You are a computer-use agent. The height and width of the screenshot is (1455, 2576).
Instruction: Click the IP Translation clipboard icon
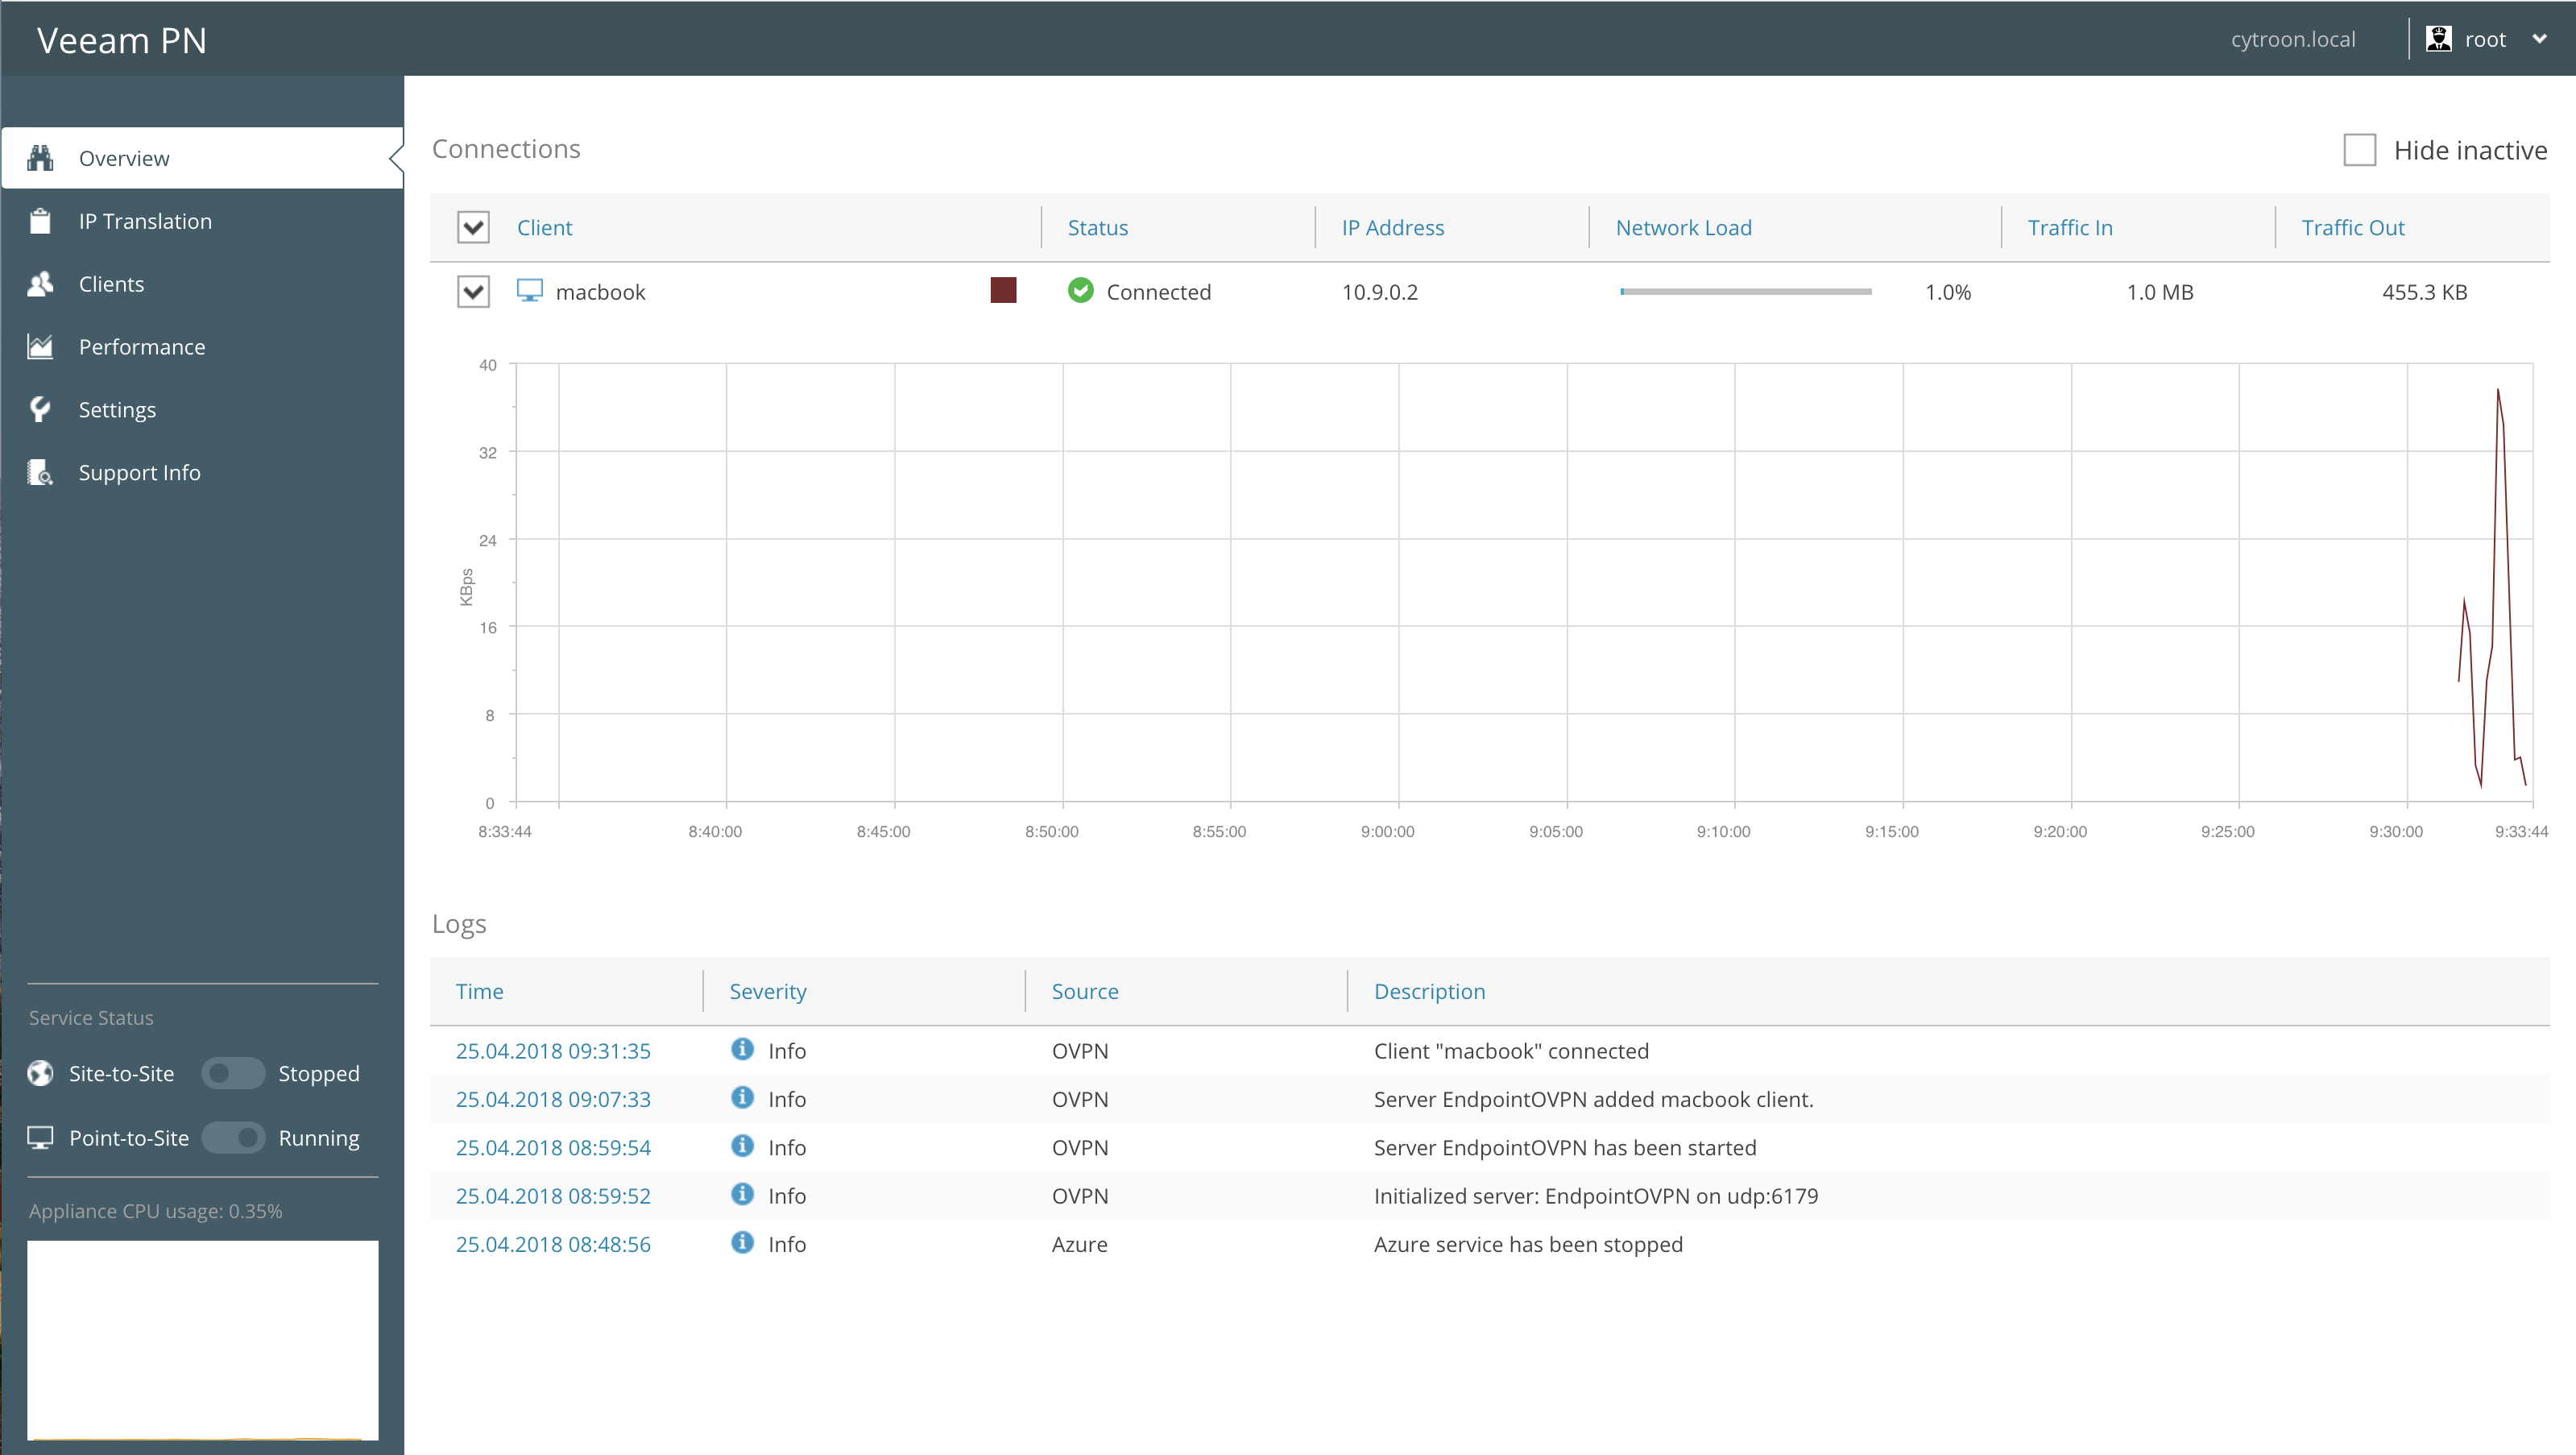click(x=40, y=221)
